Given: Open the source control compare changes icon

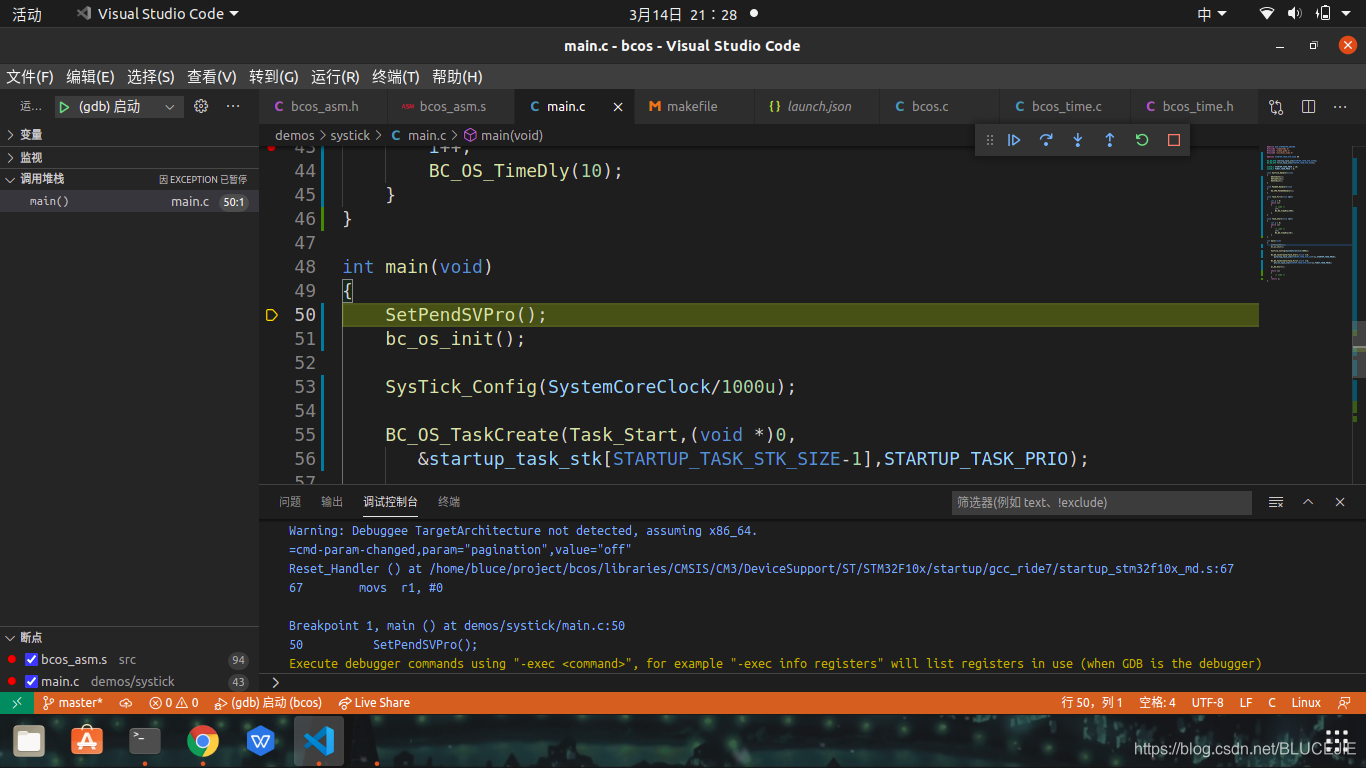Looking at the screenshot, I should coord(1276,106).
